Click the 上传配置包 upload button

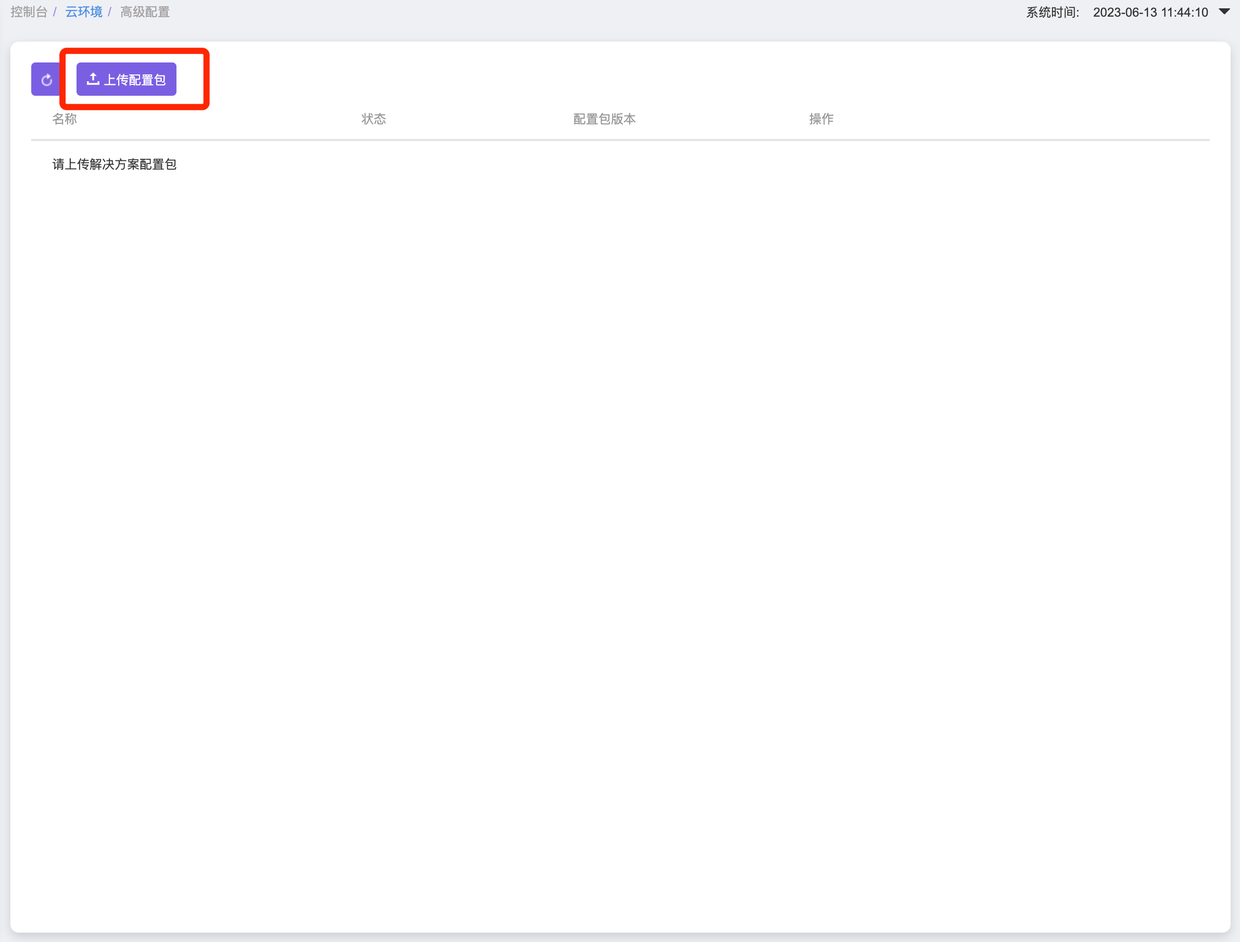click(x=127, y=79)
